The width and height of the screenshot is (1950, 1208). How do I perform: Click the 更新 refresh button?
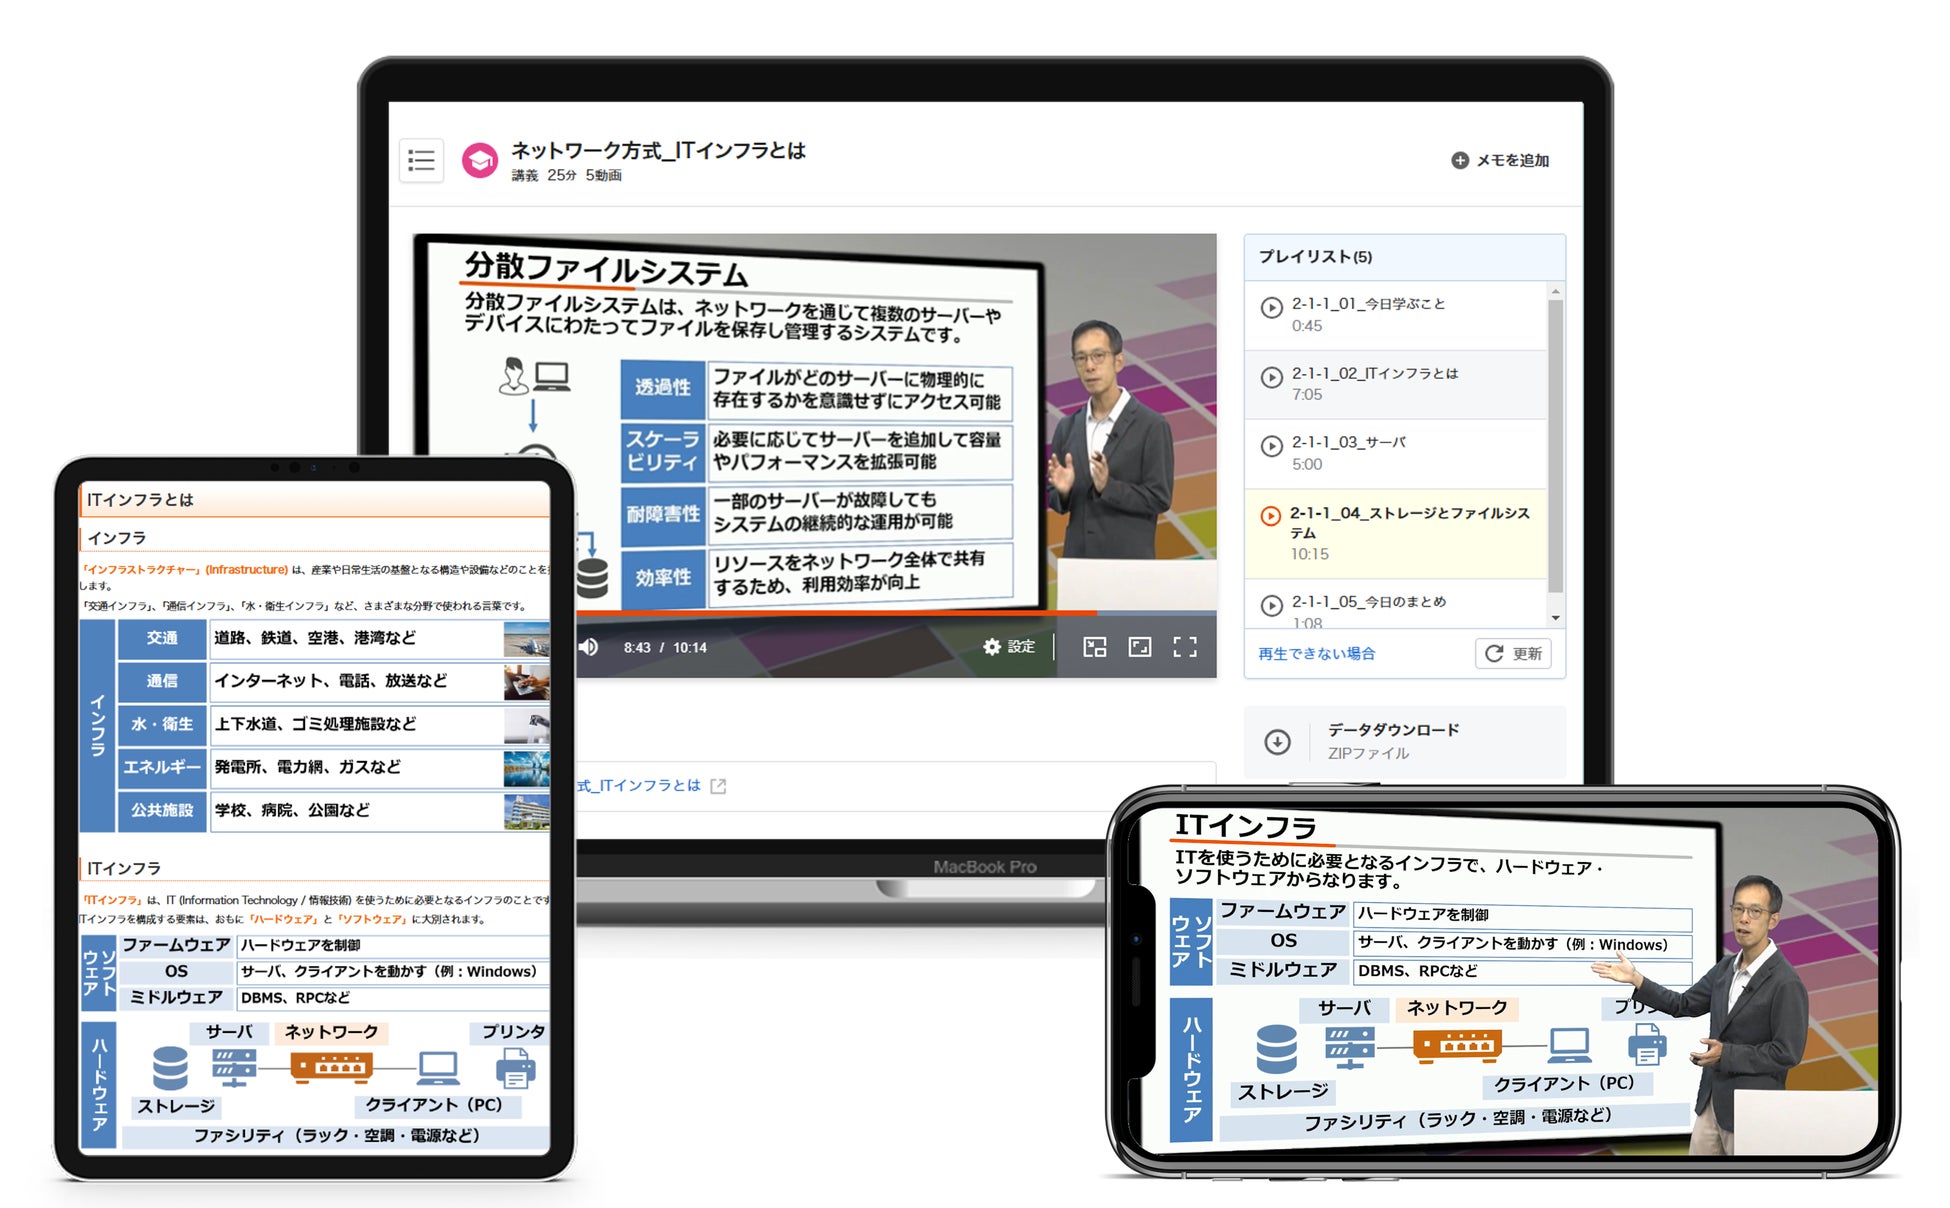1513,653
